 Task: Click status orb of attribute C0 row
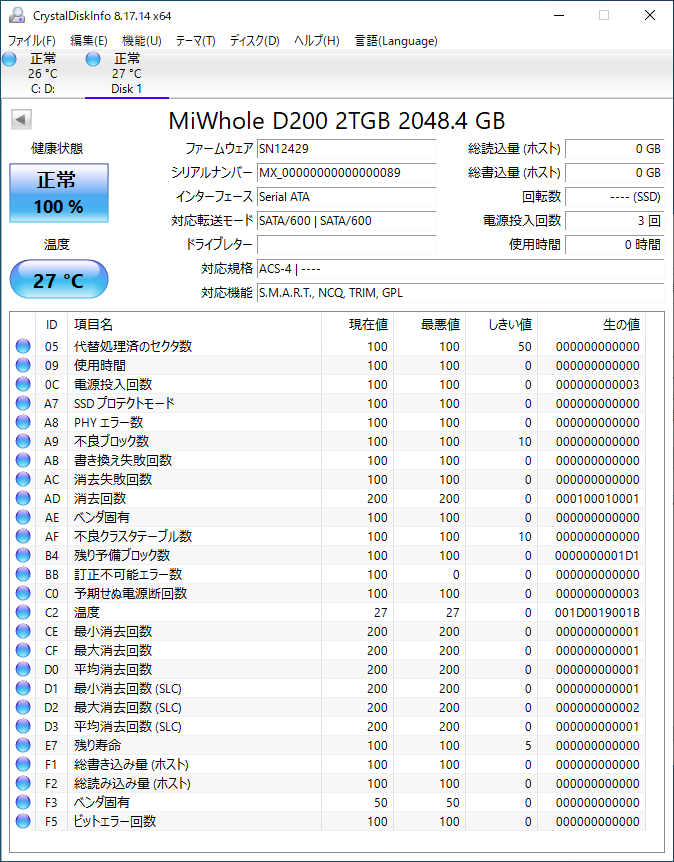(23, 593)
